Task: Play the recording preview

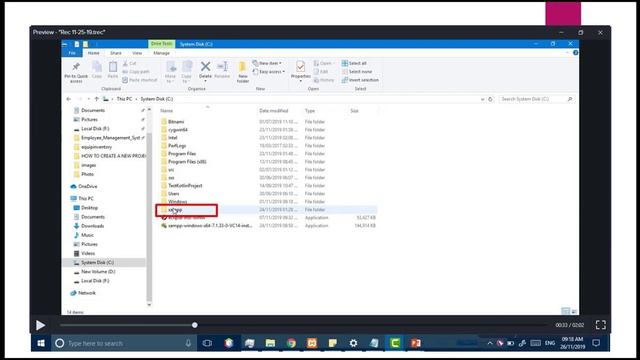Action: point(40,325)
